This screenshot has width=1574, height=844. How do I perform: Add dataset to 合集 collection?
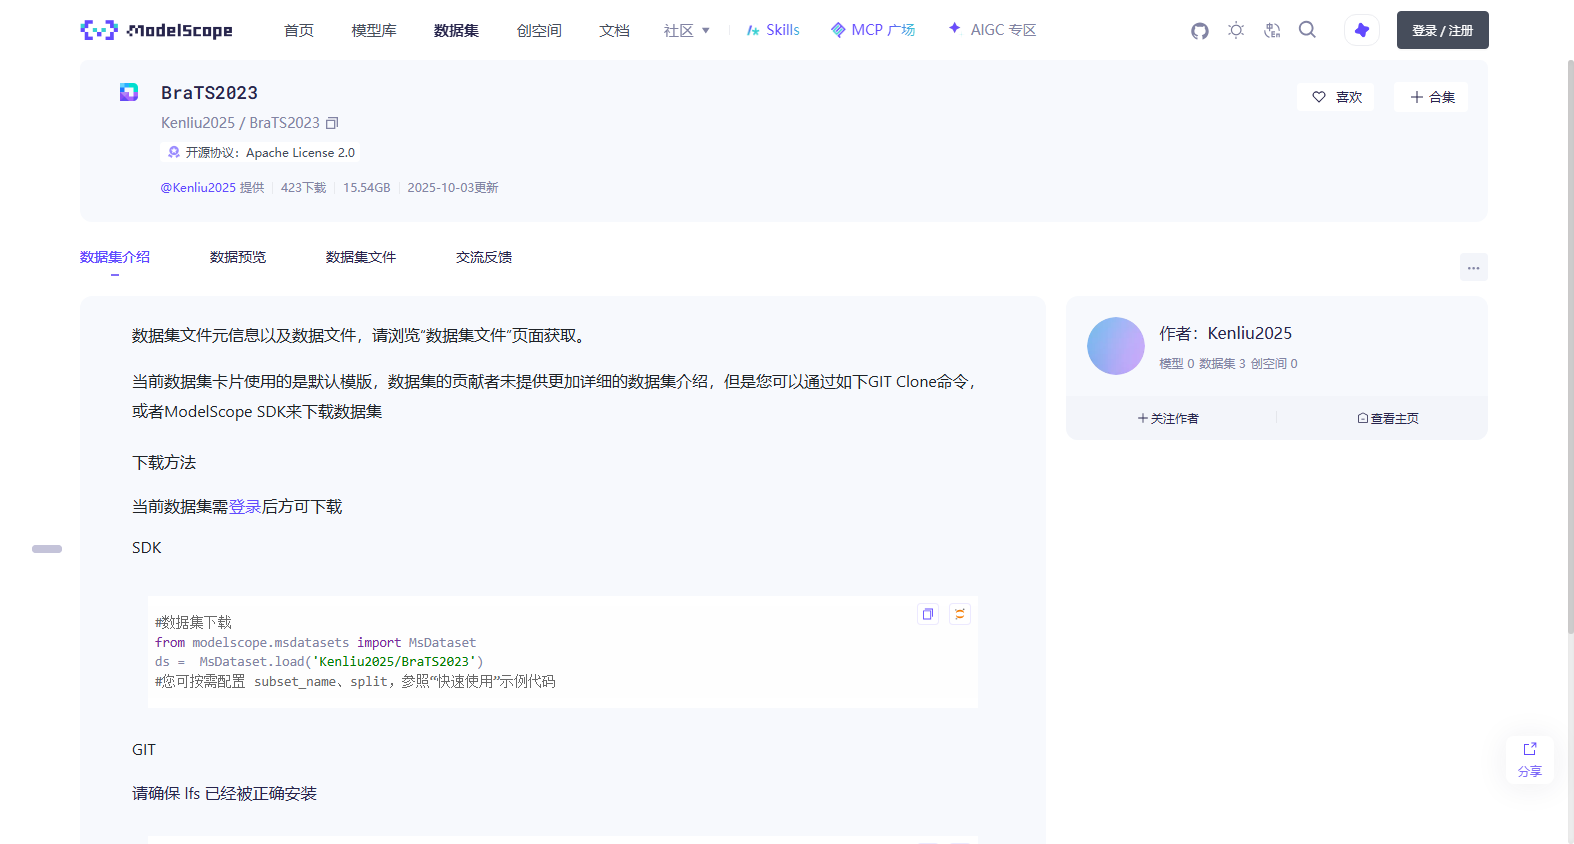coord(1432,97)
